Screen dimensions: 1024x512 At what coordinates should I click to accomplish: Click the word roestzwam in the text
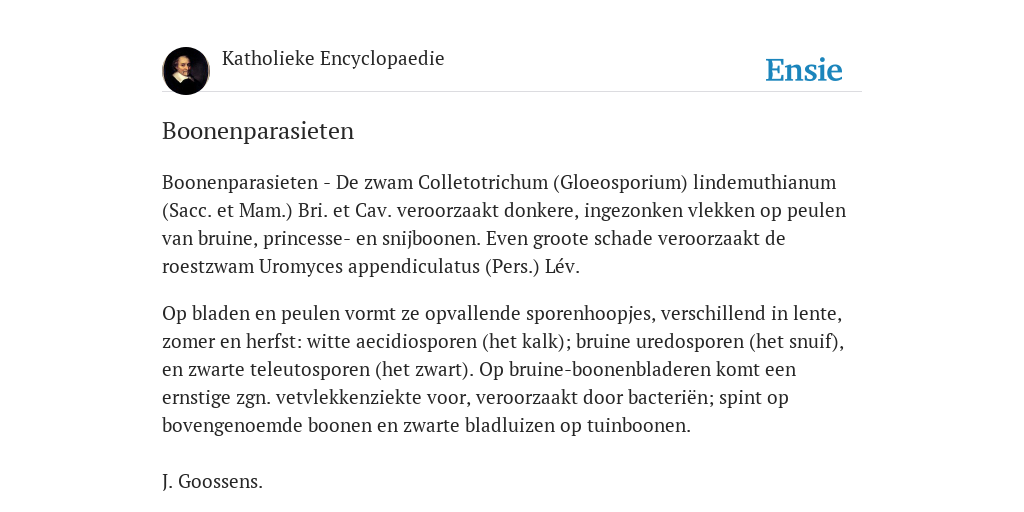(208, 267)
